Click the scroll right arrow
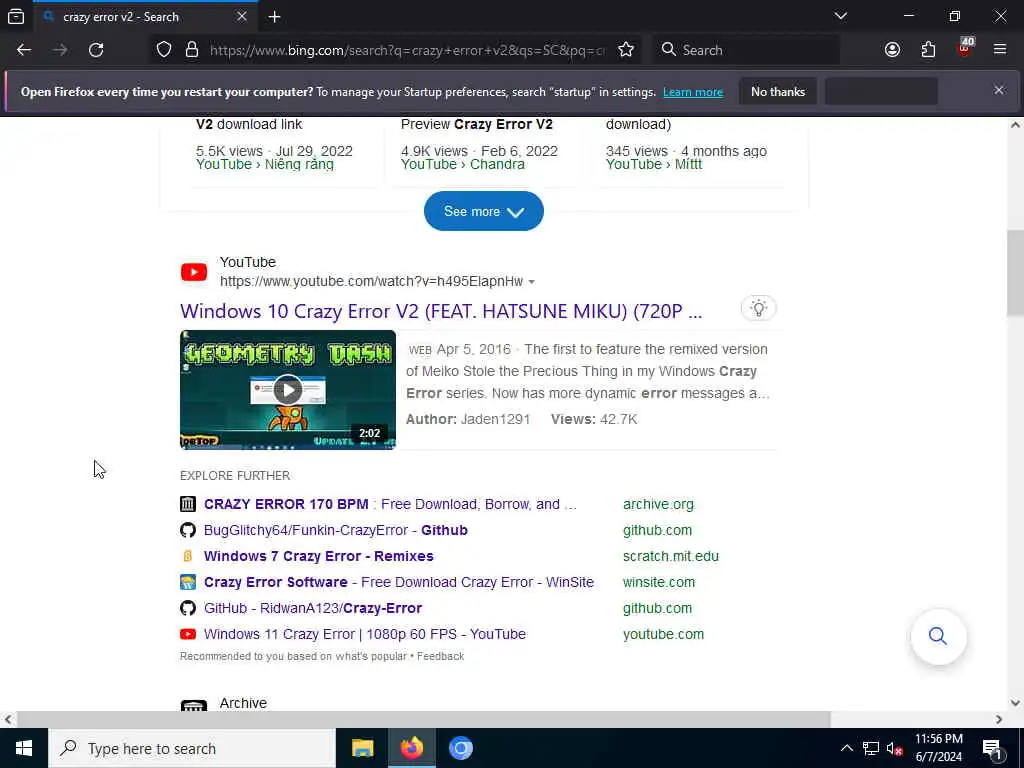Image resolution: width=1024 pixels, height=768 pixels. [999, 719]
